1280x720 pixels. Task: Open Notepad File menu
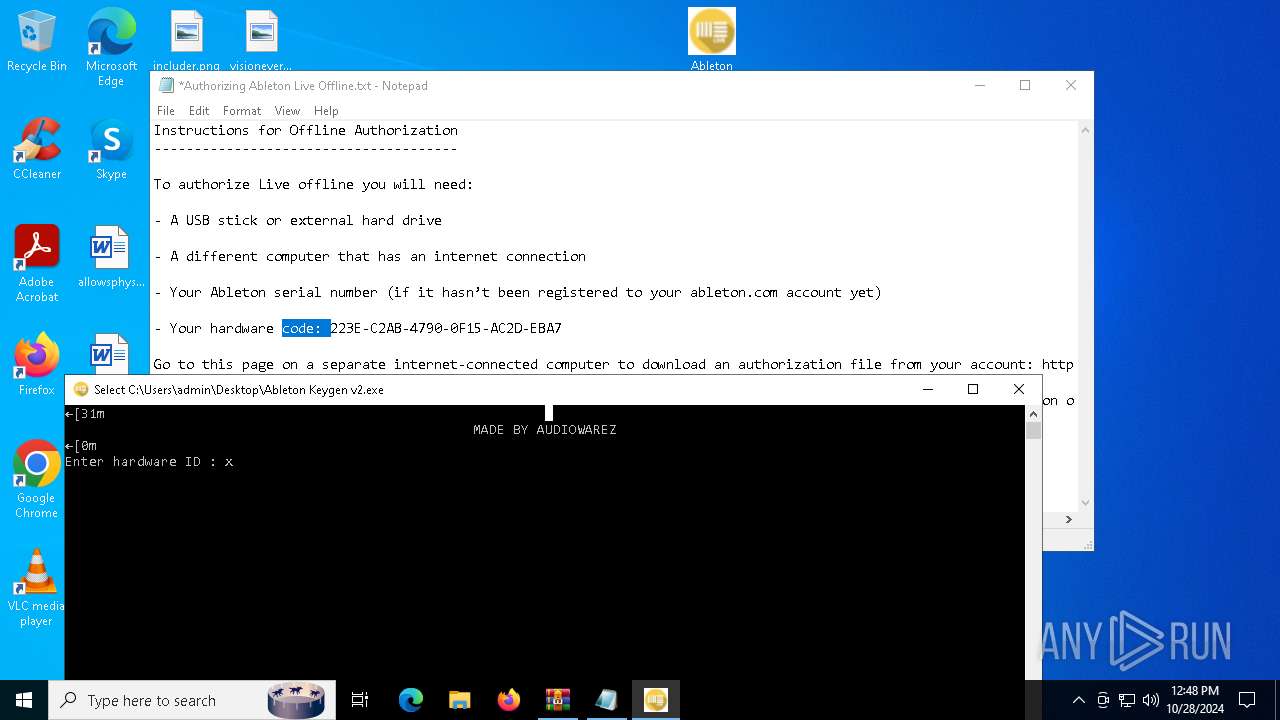[x=166, y=111]
